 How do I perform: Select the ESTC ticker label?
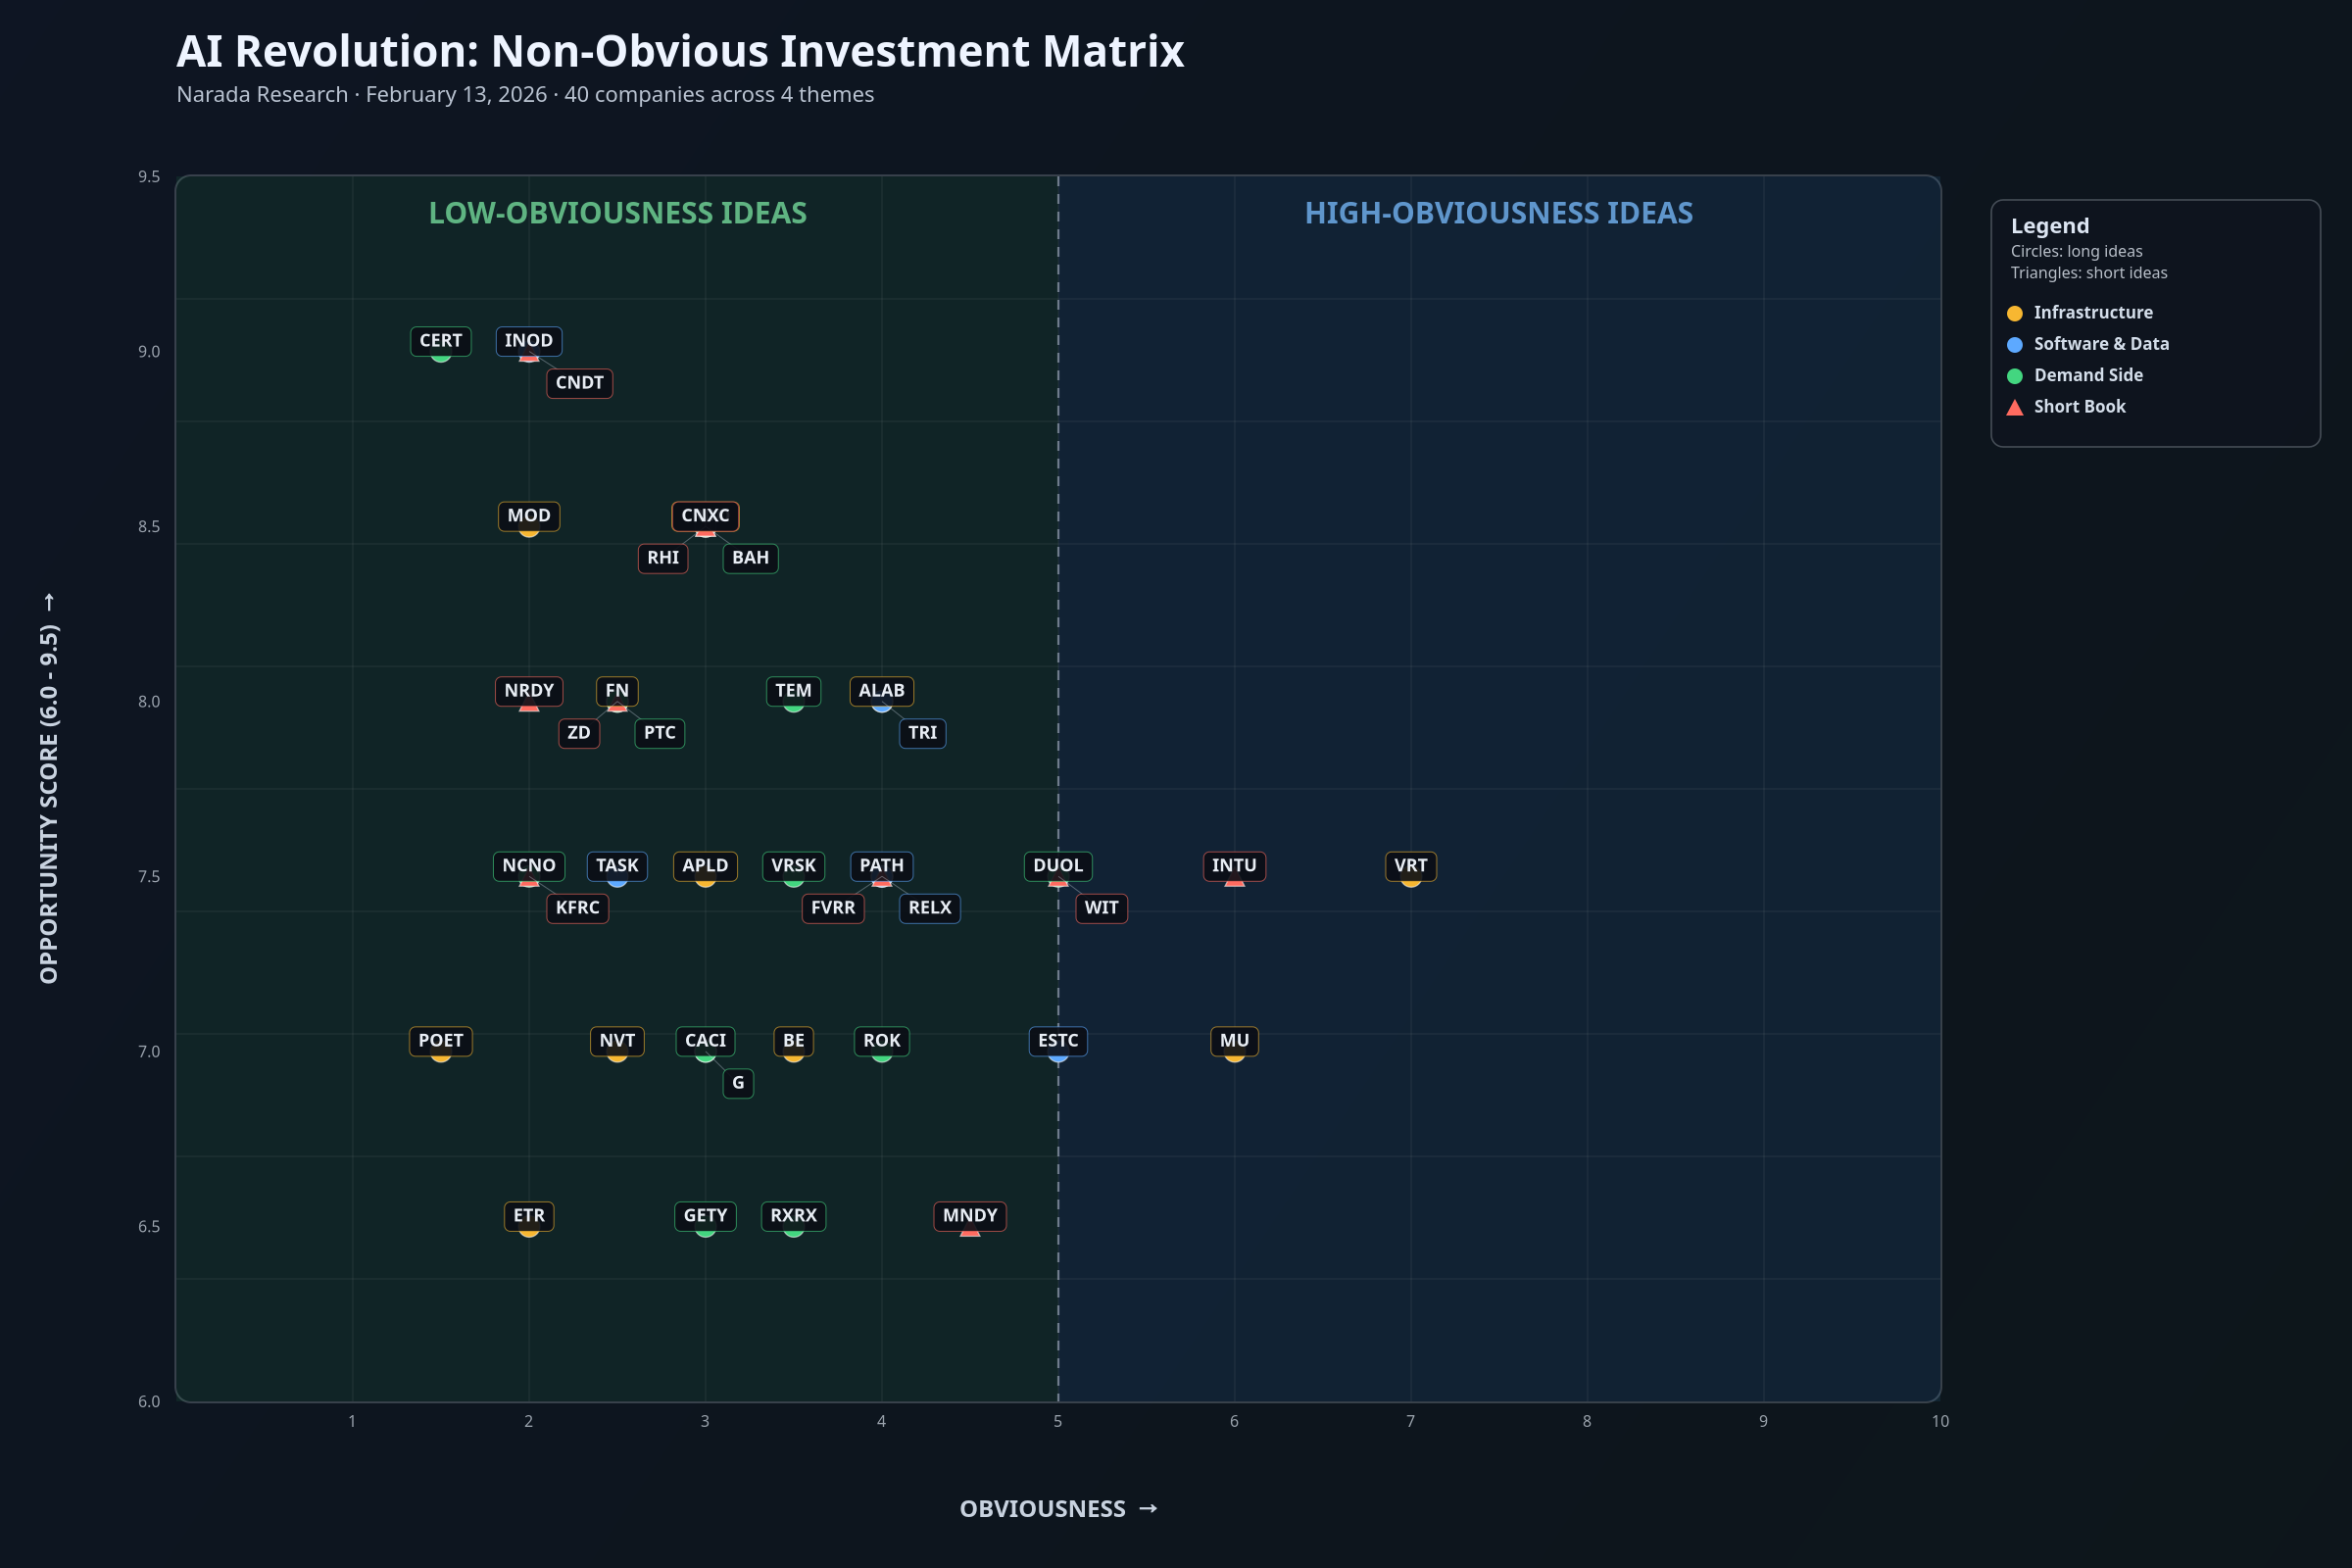pyautogui.click(x=1057, y=1041)
